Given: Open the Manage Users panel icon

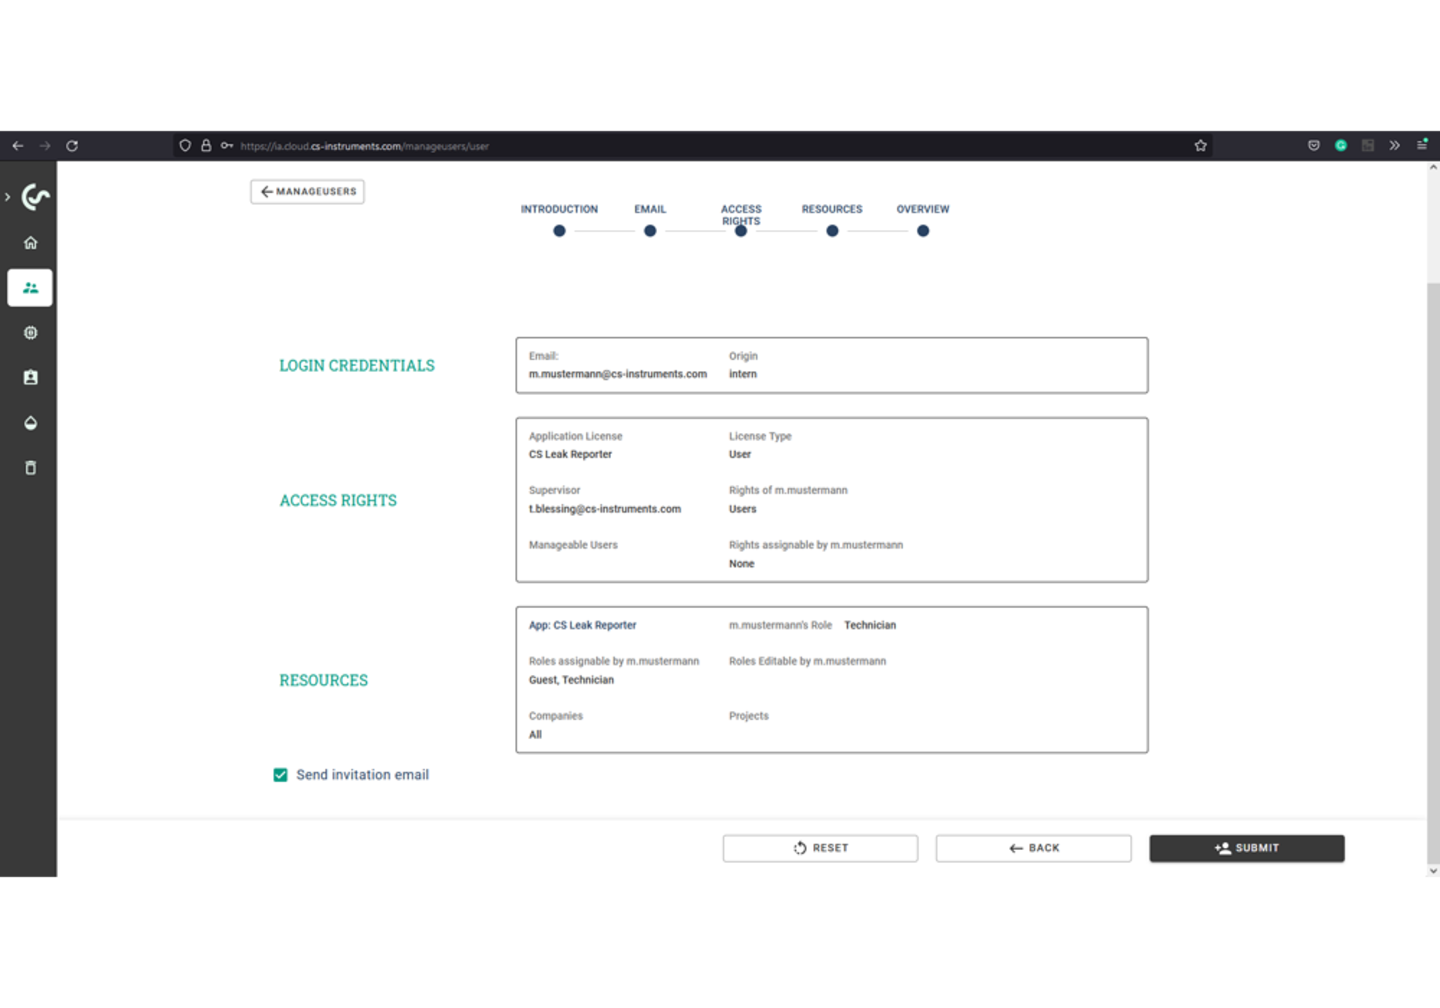Looking at the screenshot, I should [x=30, y=287].
